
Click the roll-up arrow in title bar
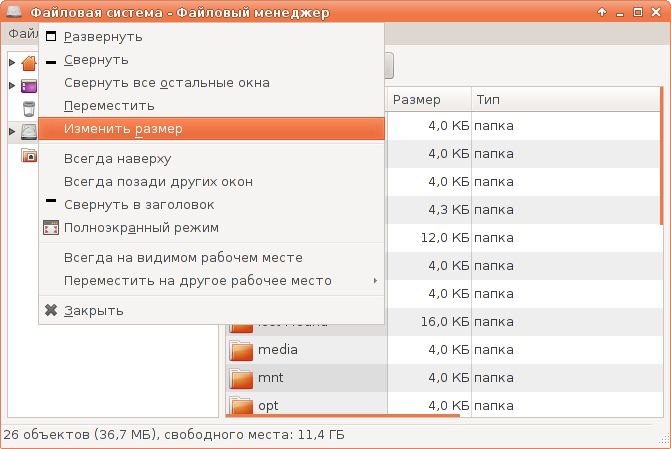pos(602,12)
